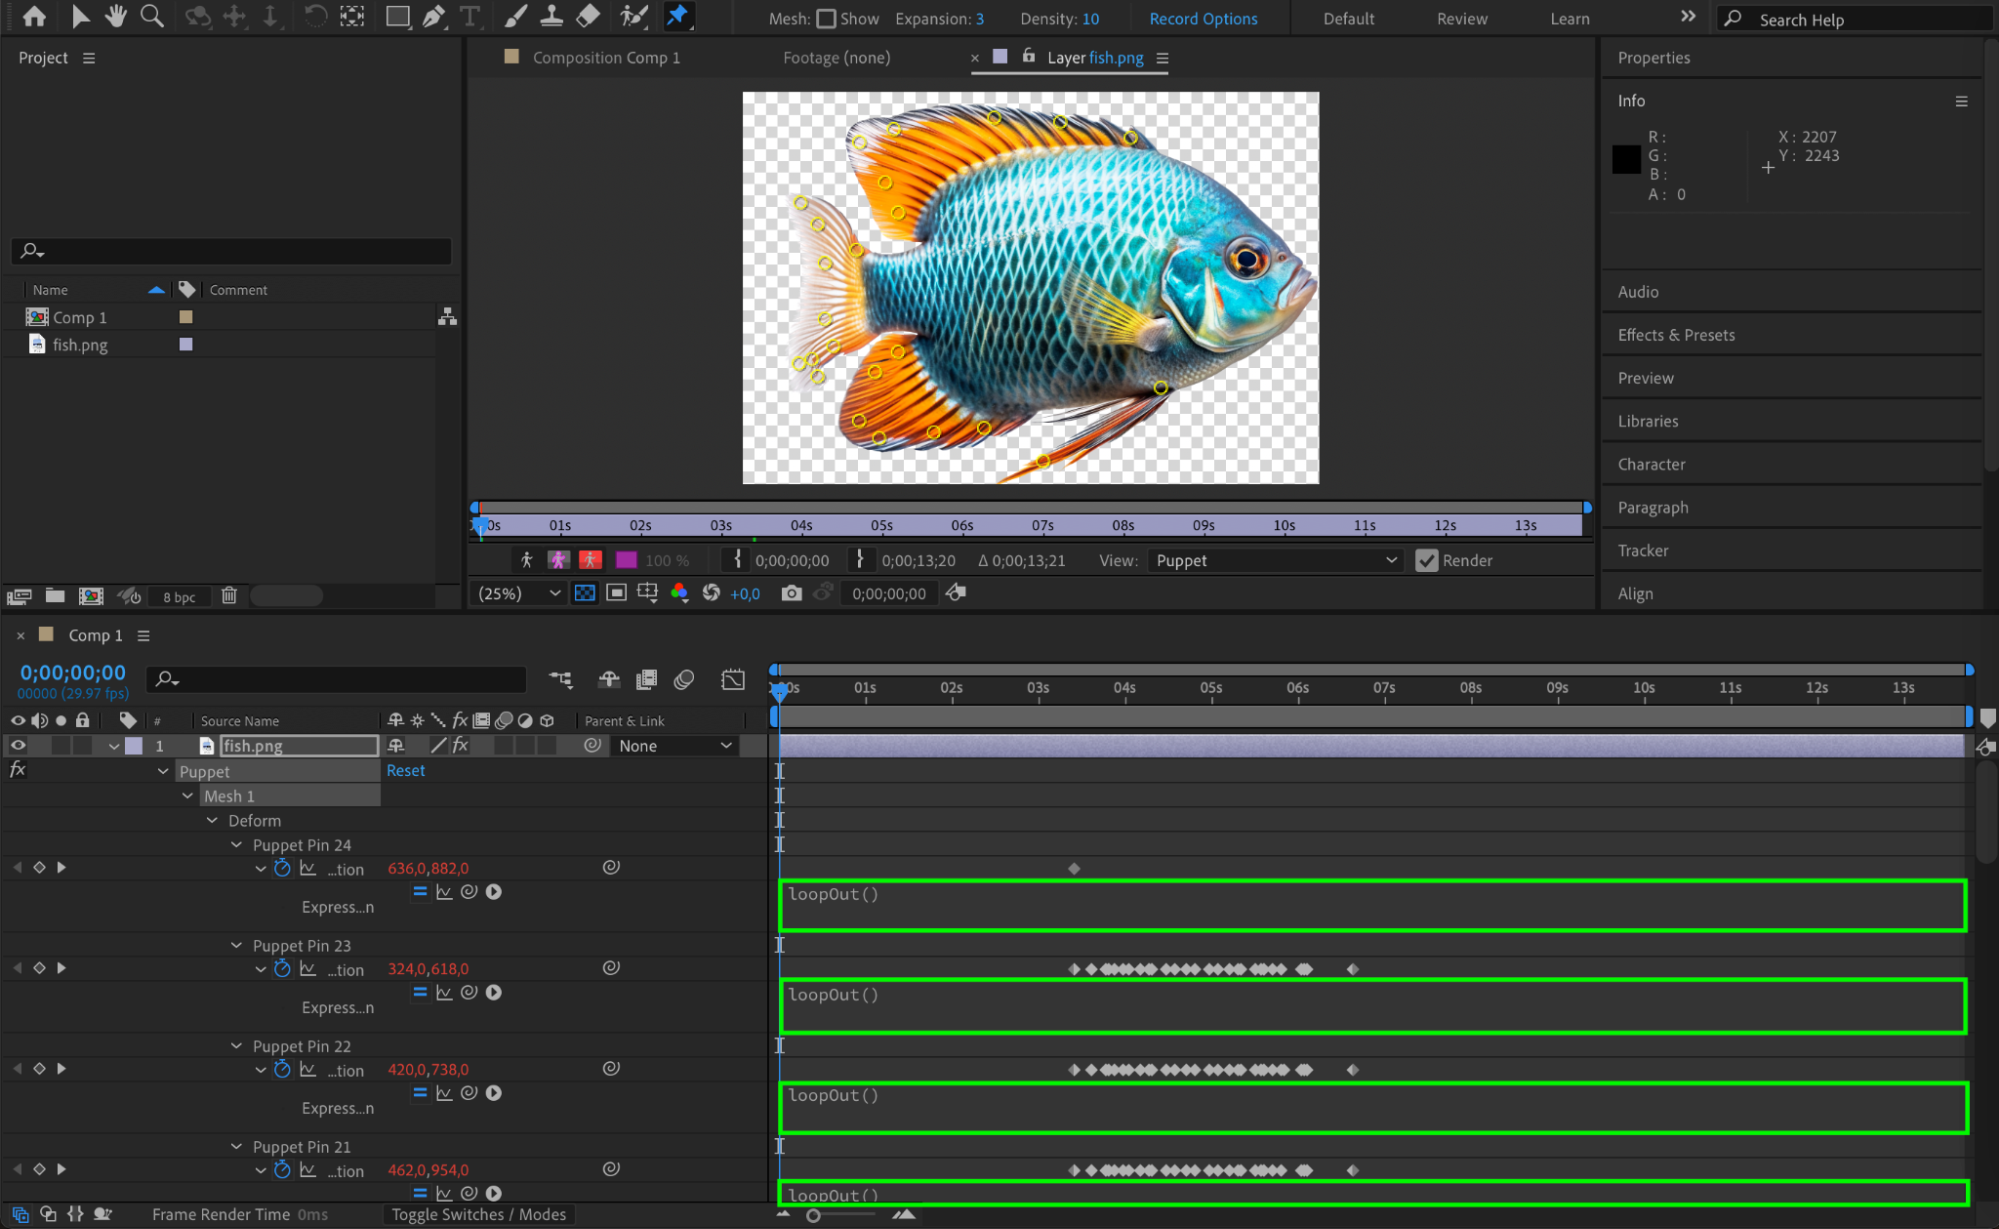Select the Puppet Pin tool
Image resolution: width=1999 pixels, height=1229 pixels.
678,15
